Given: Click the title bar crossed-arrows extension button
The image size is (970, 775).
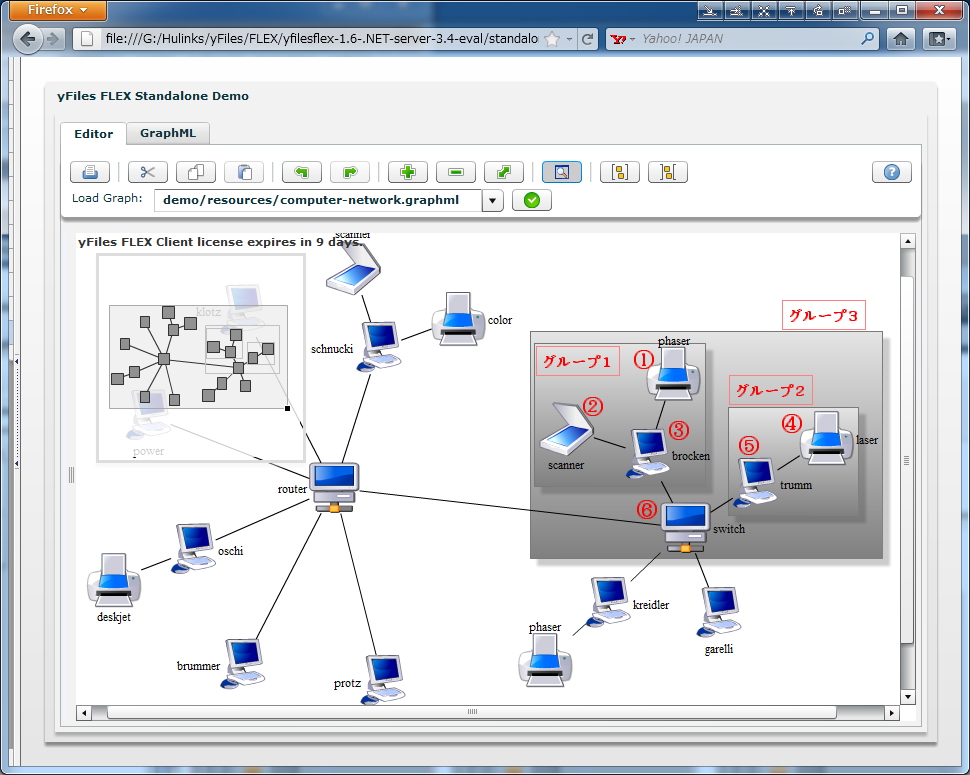Looking at the screenshot, I should [x=764, y=11].
